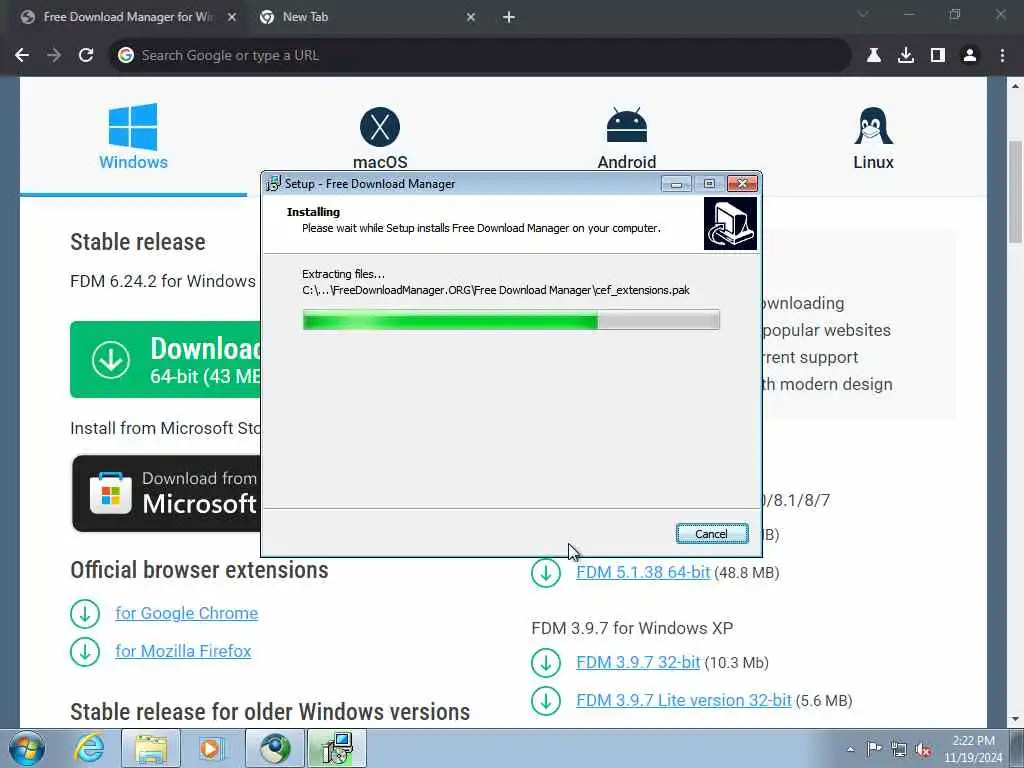
Task: Click the Setup dialog title bar icon
Action: coord(273,184)
